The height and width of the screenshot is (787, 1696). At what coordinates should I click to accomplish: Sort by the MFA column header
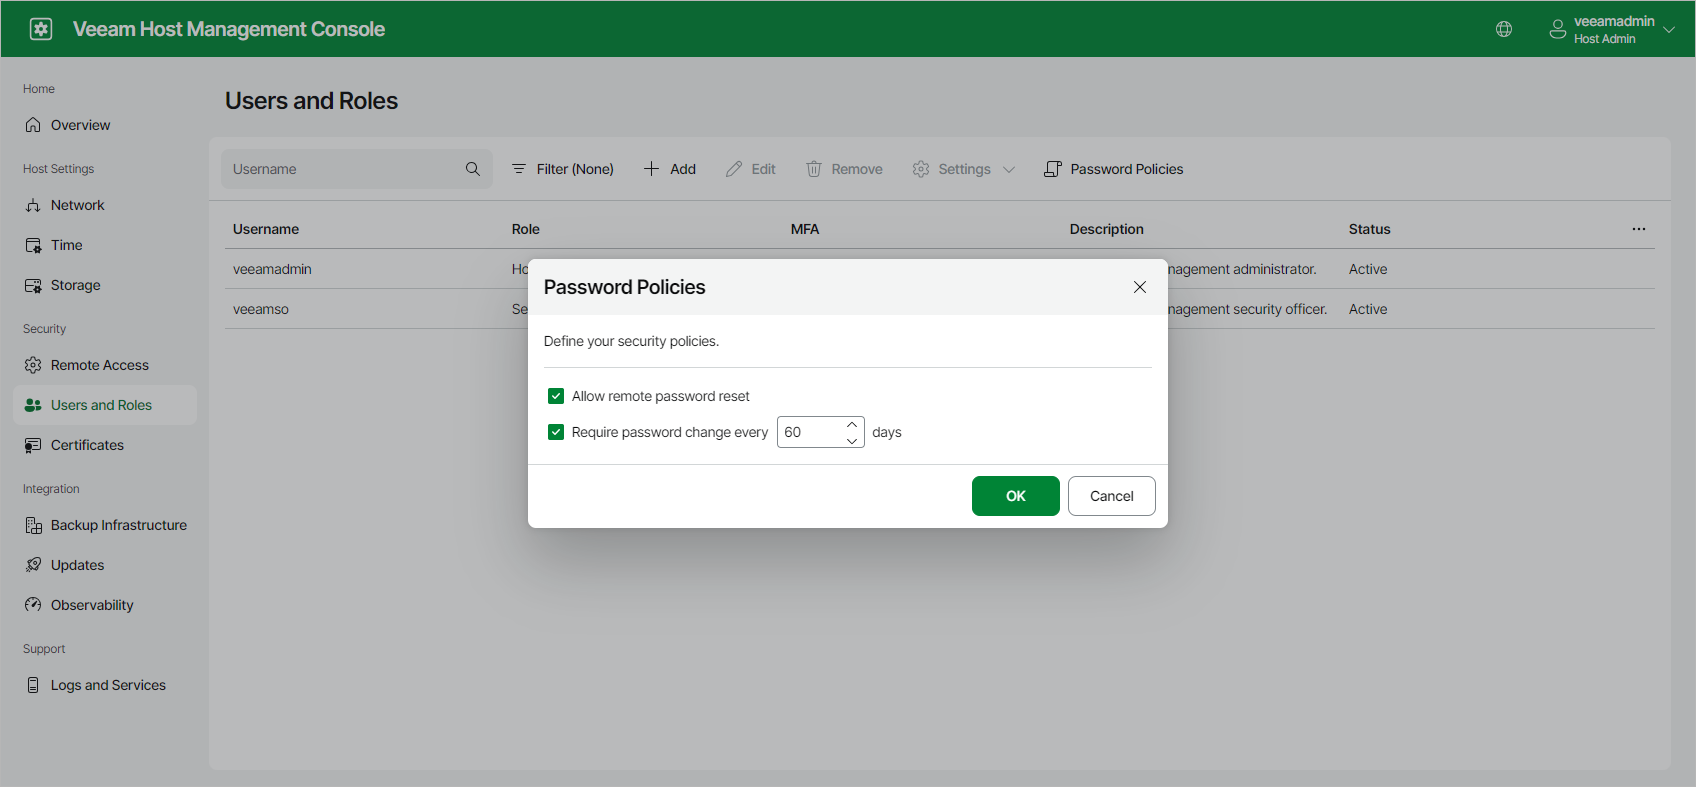click(x=805, y=229)
